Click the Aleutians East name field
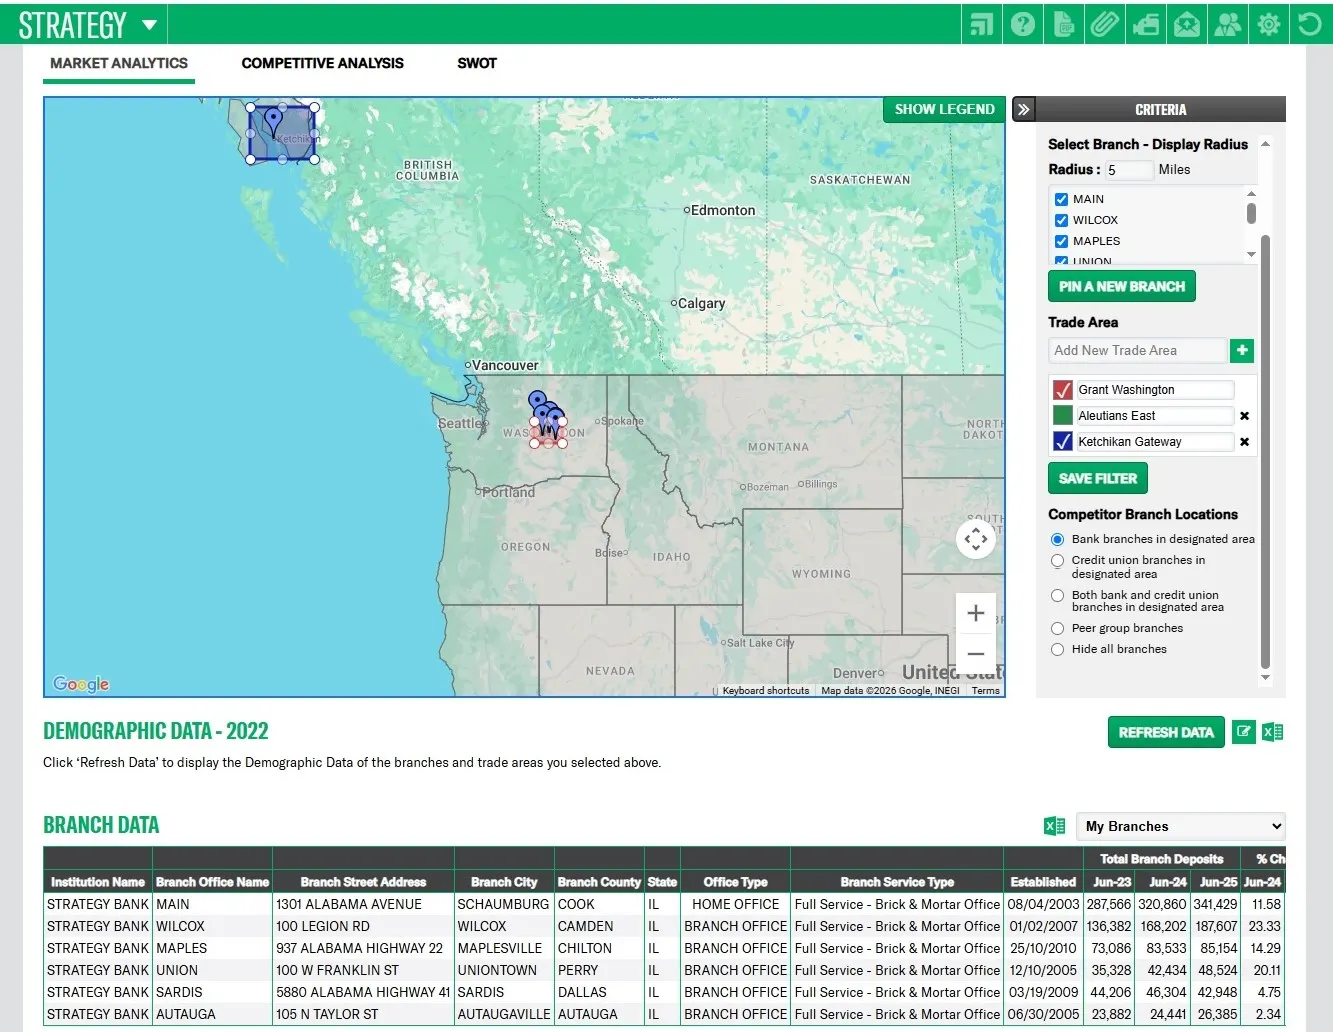Image resolution: width=1333 pixels, height=1032 pixels. pos(1155,416)
